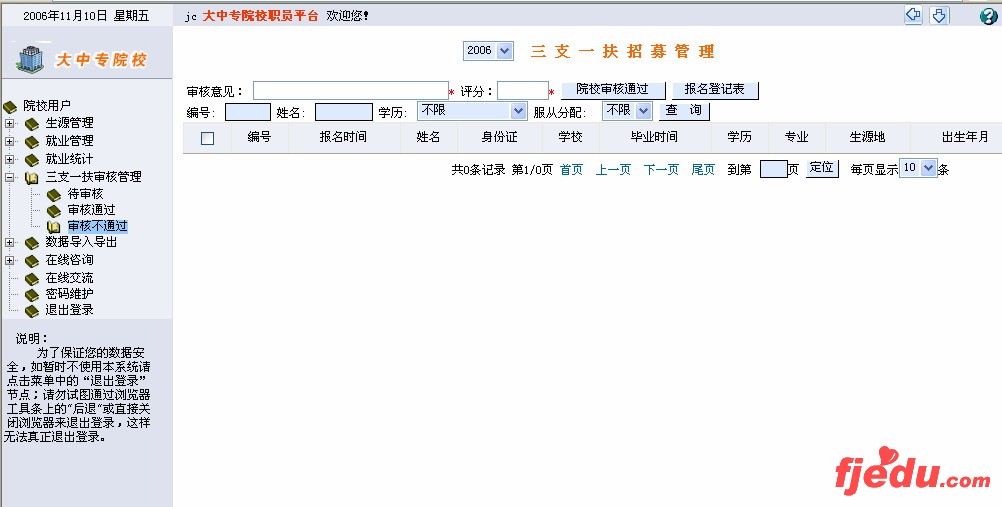Click the 查询 search button
The image size is (1002, 507).
point(684,111)
